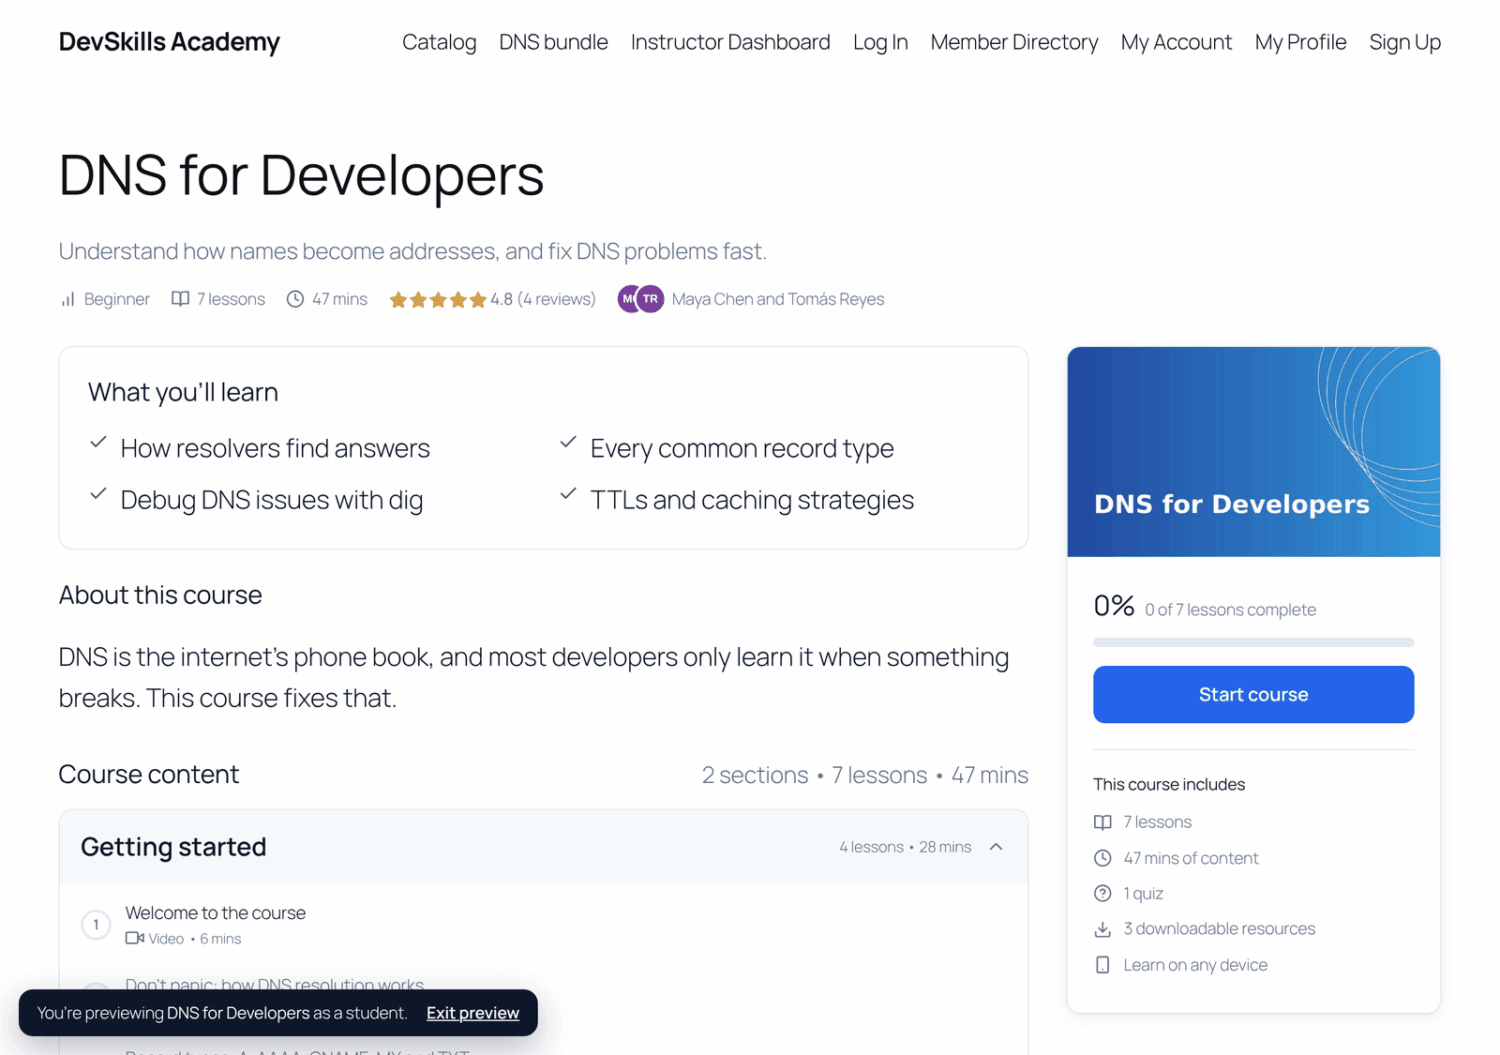Click the device icon beside Learn on any device
The height and width of the screenshot is (1055, 1500).
(1103, 965)
